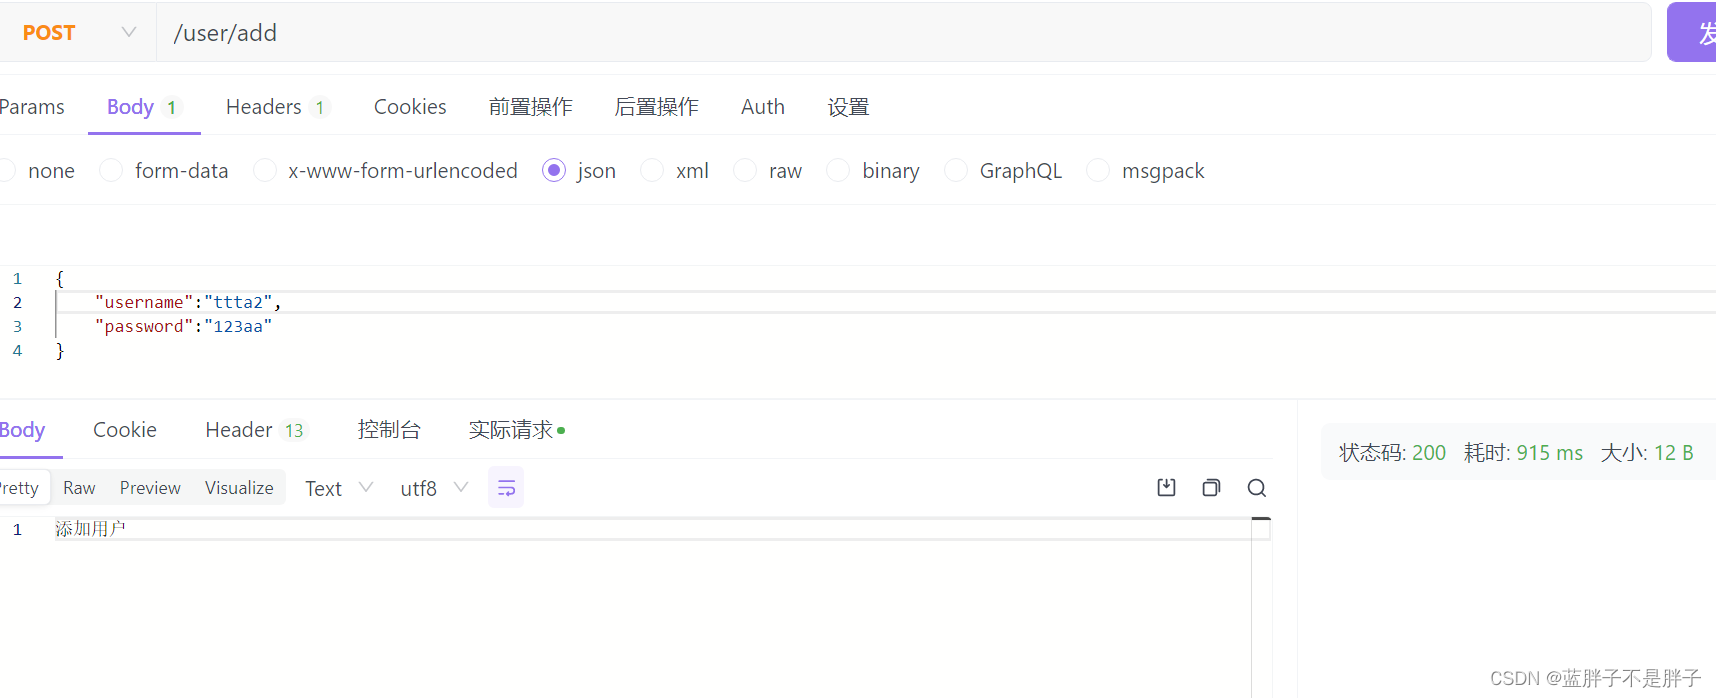1716x698 pixels.
Task: Click the 添加用户 response text
Action: click(90, 529)
